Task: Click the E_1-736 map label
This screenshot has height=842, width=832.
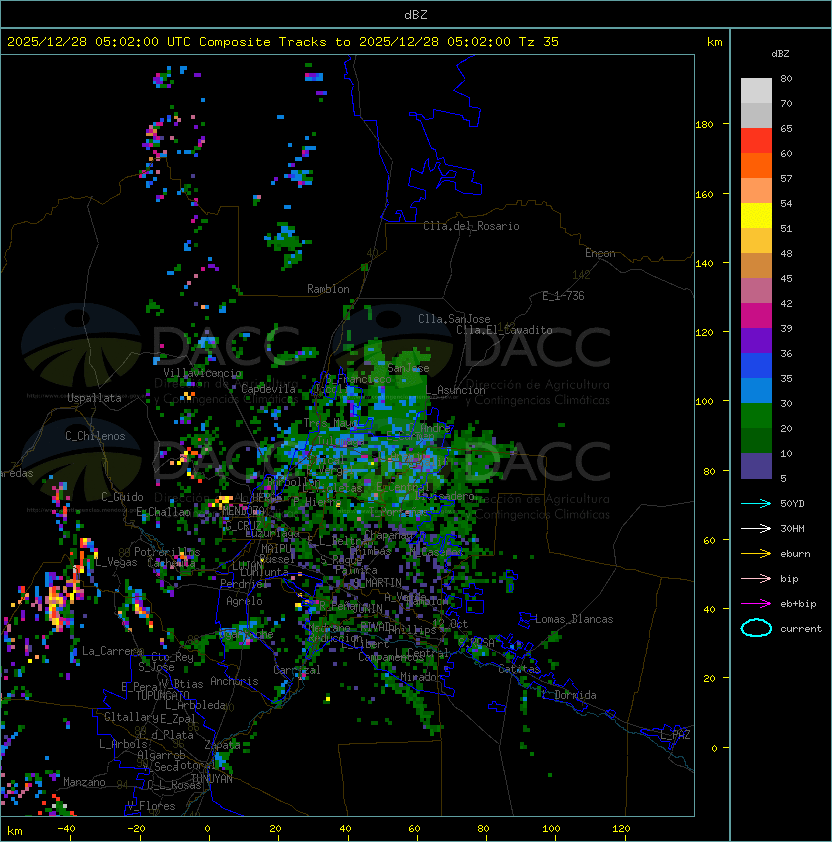Action: click(563, 296)
